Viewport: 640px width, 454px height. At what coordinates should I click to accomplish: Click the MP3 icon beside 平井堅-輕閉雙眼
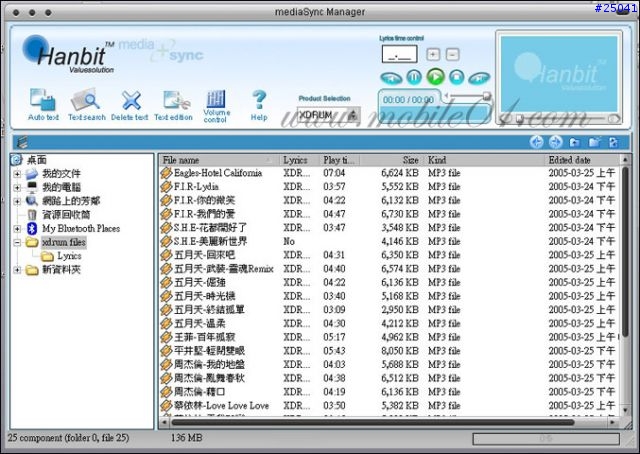(166, 351)
